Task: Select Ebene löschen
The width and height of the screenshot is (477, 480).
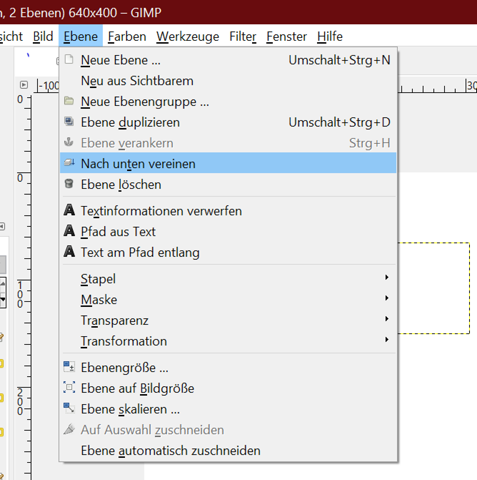Action: point(228,184)
